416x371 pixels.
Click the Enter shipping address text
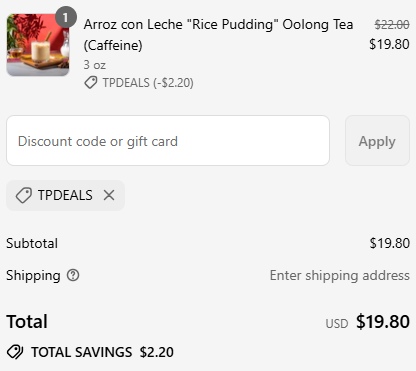tap(340, 276)
